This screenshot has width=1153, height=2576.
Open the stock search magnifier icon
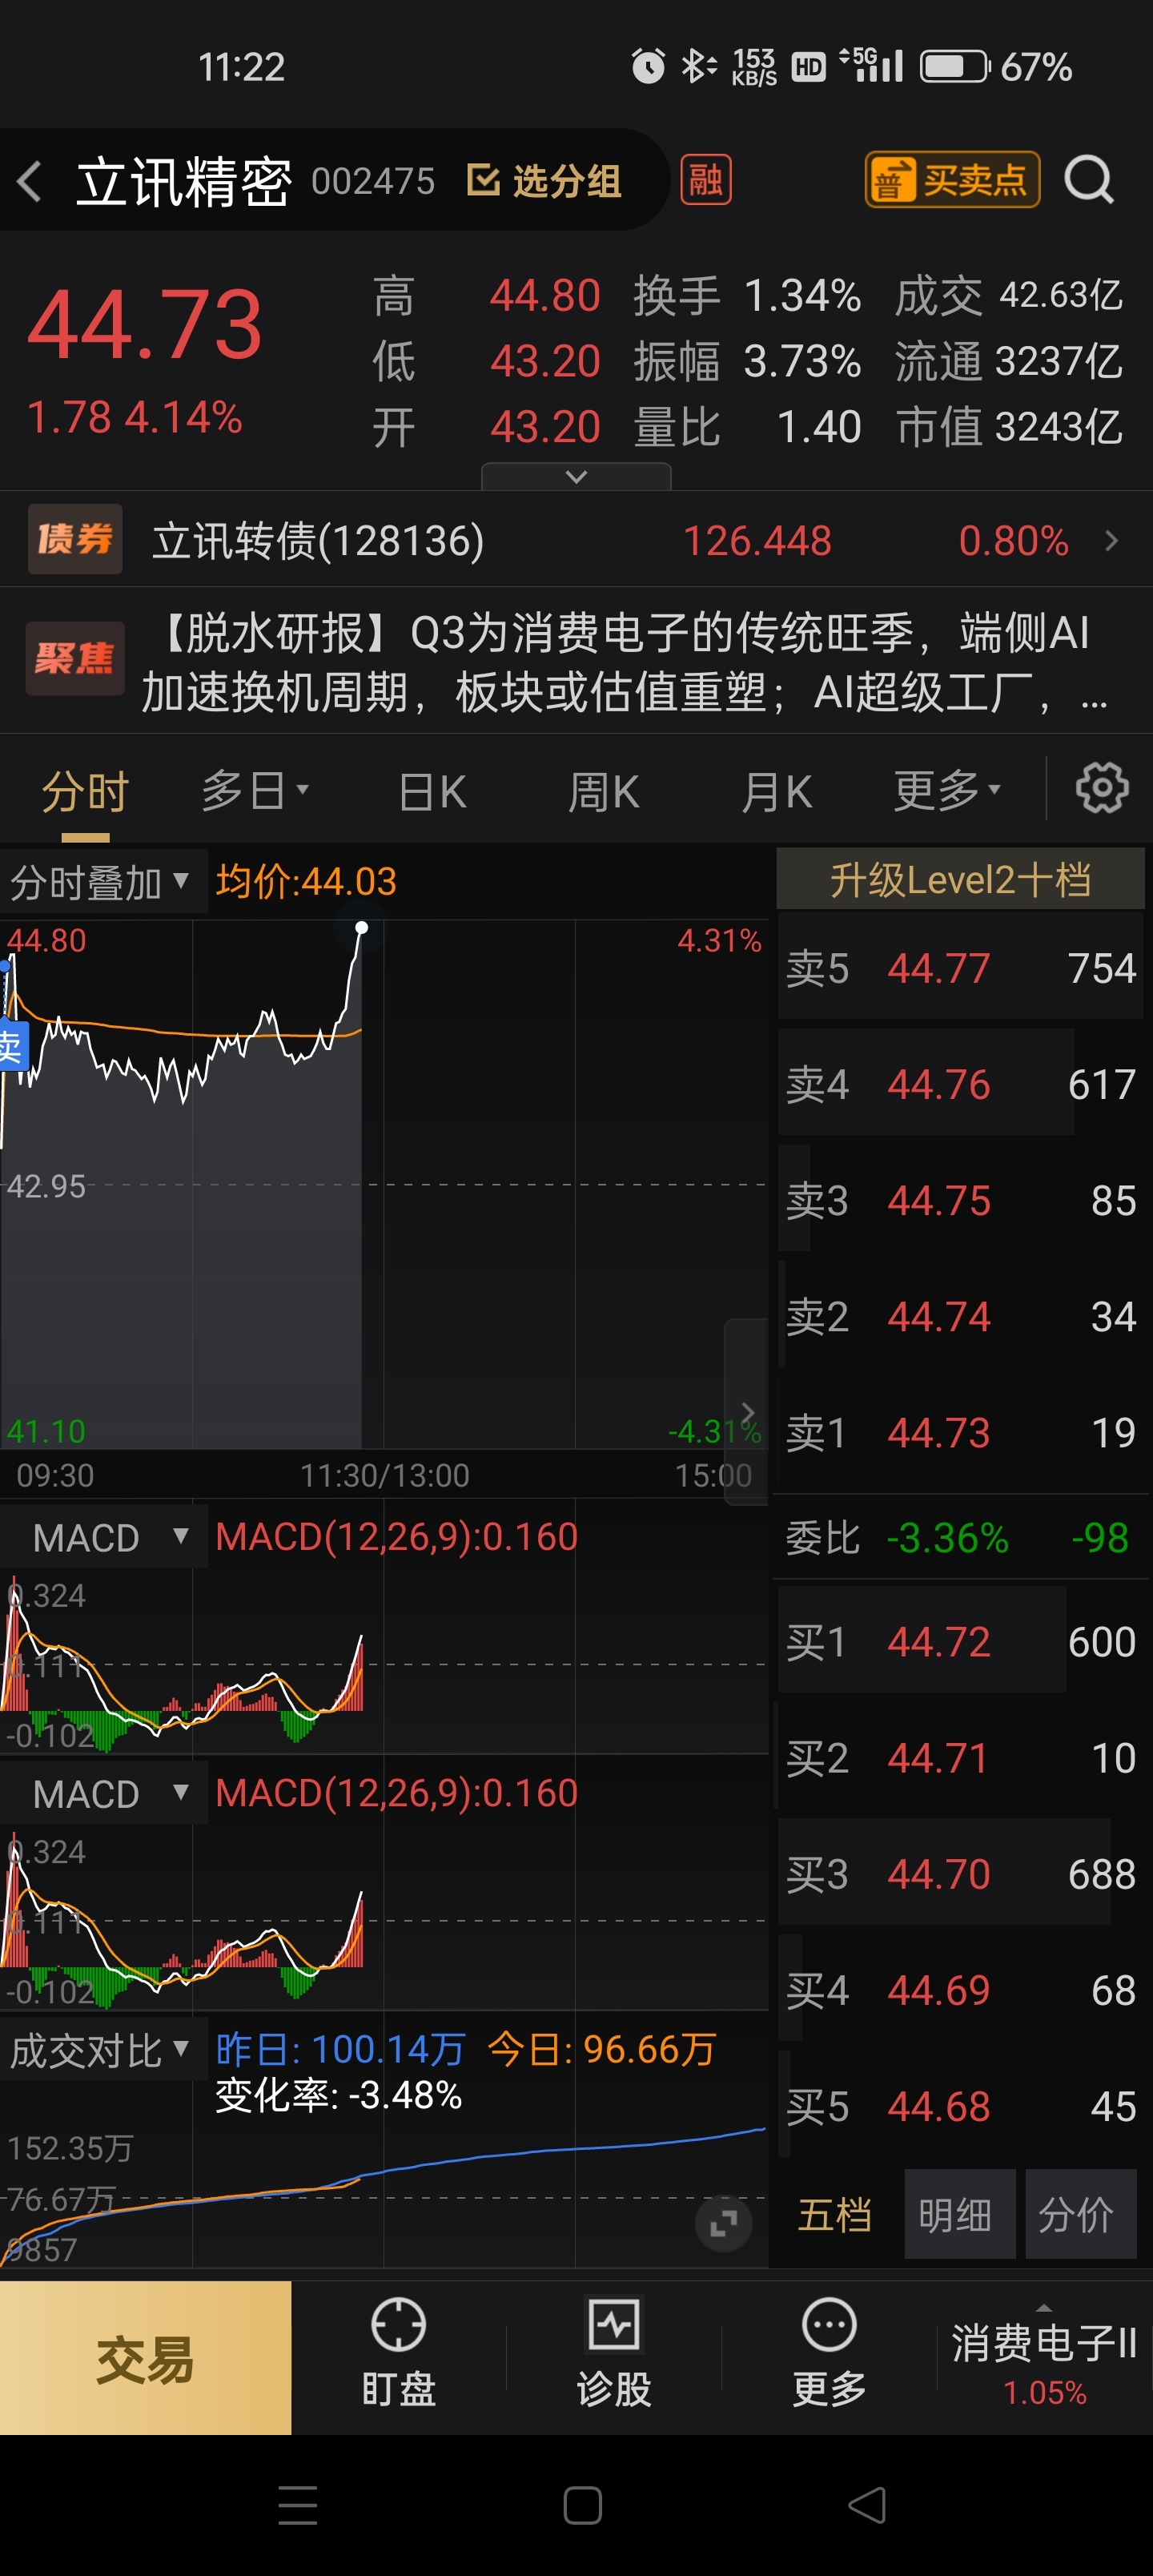[1088, 181]
